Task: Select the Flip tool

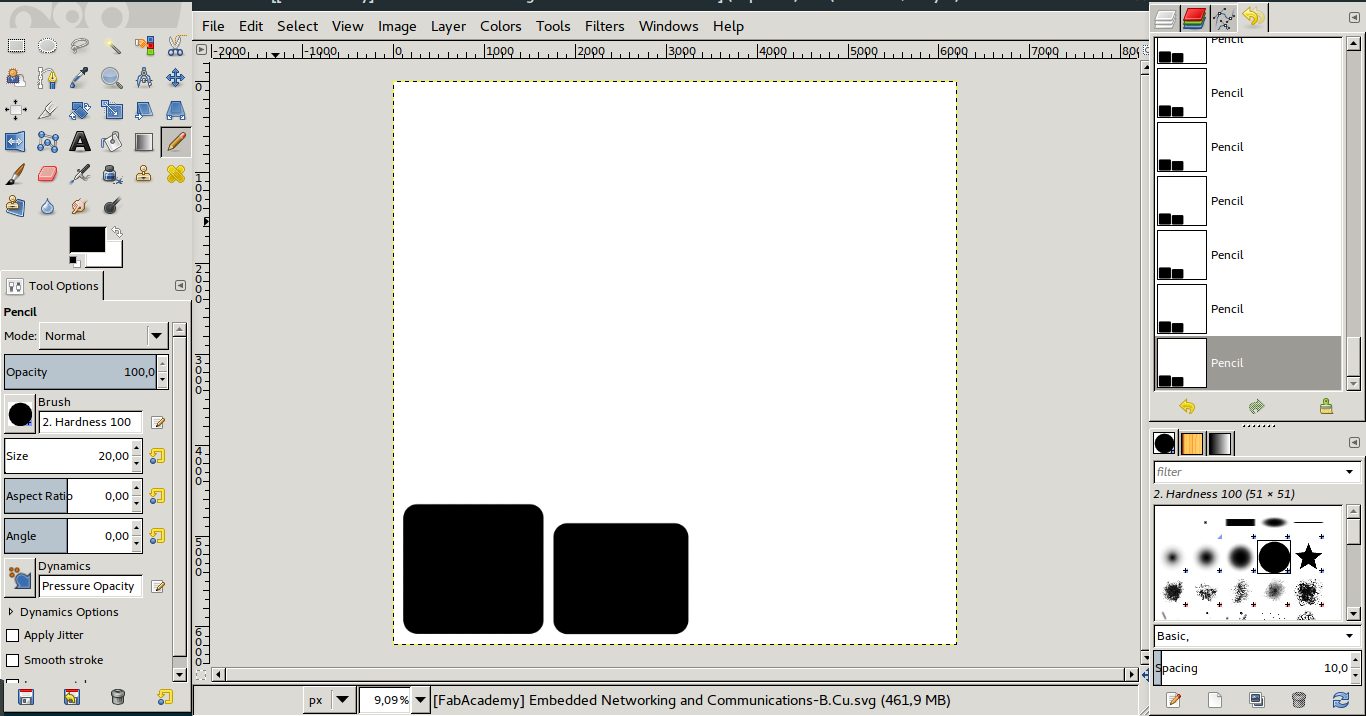Action: [x=16, y=142]
